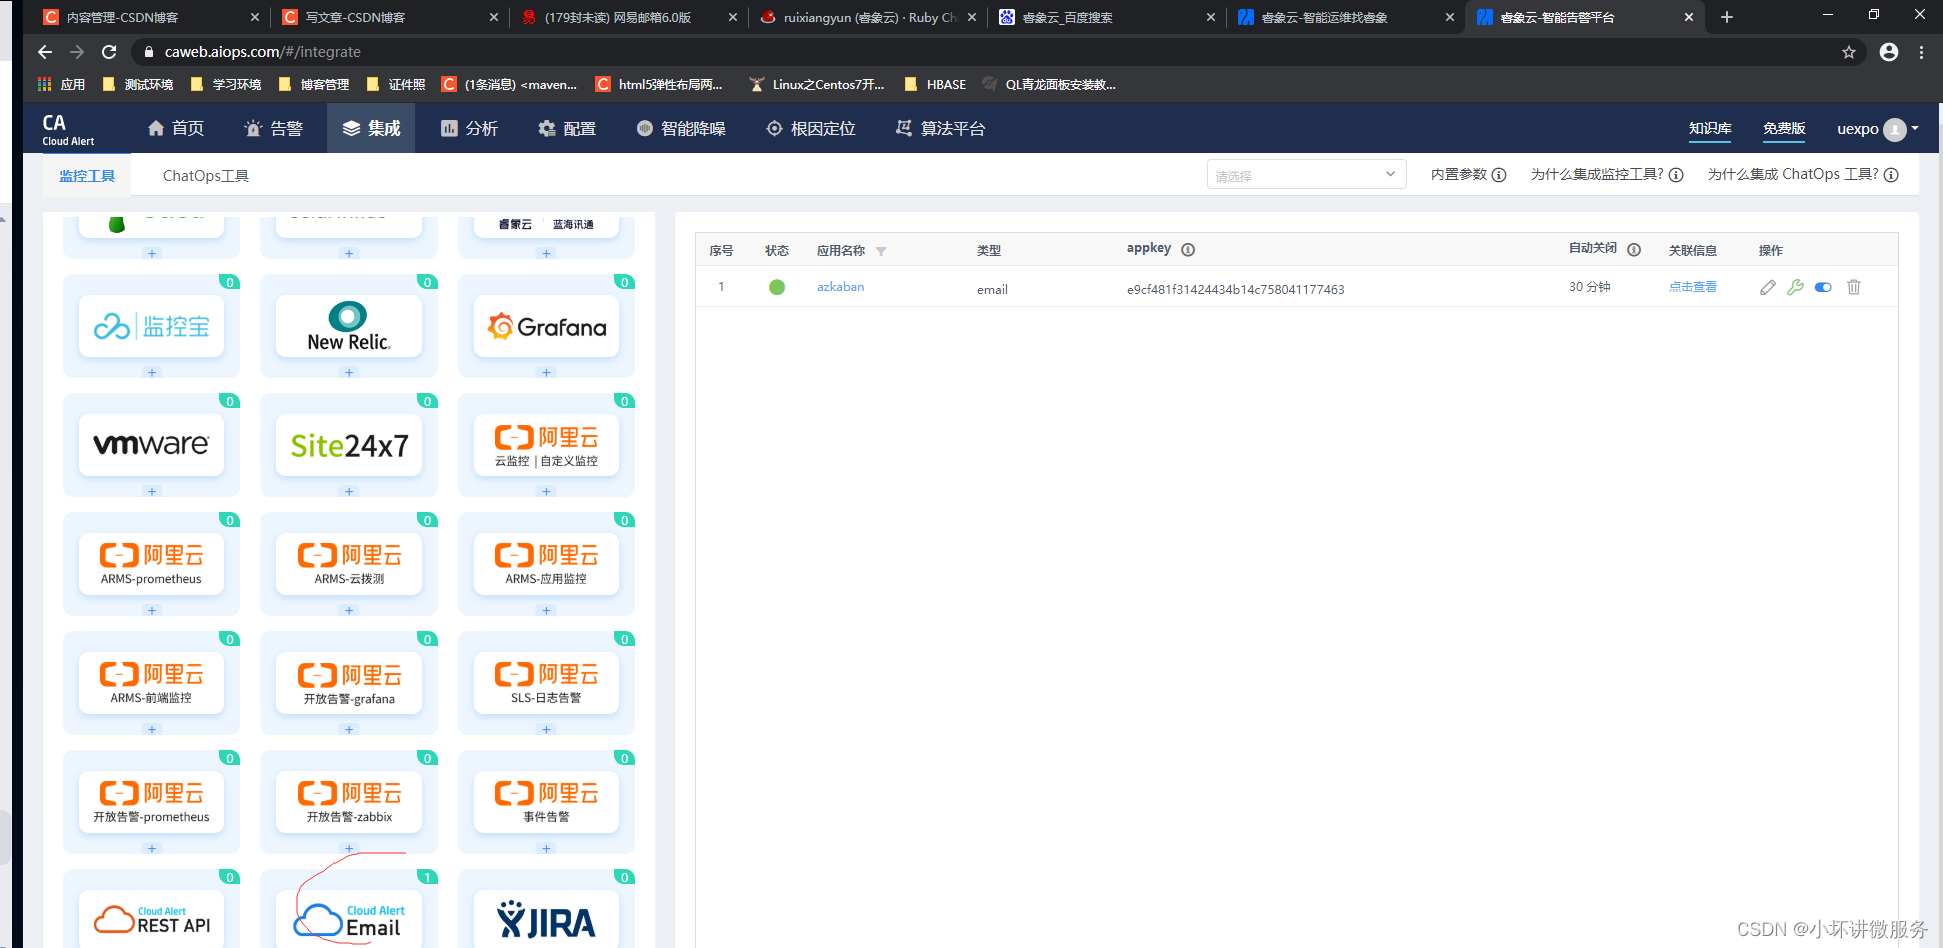Open the 根因定位 navigation item
Image resolution: width=1943 pixels, height=948 pixels.
(811, 128)
